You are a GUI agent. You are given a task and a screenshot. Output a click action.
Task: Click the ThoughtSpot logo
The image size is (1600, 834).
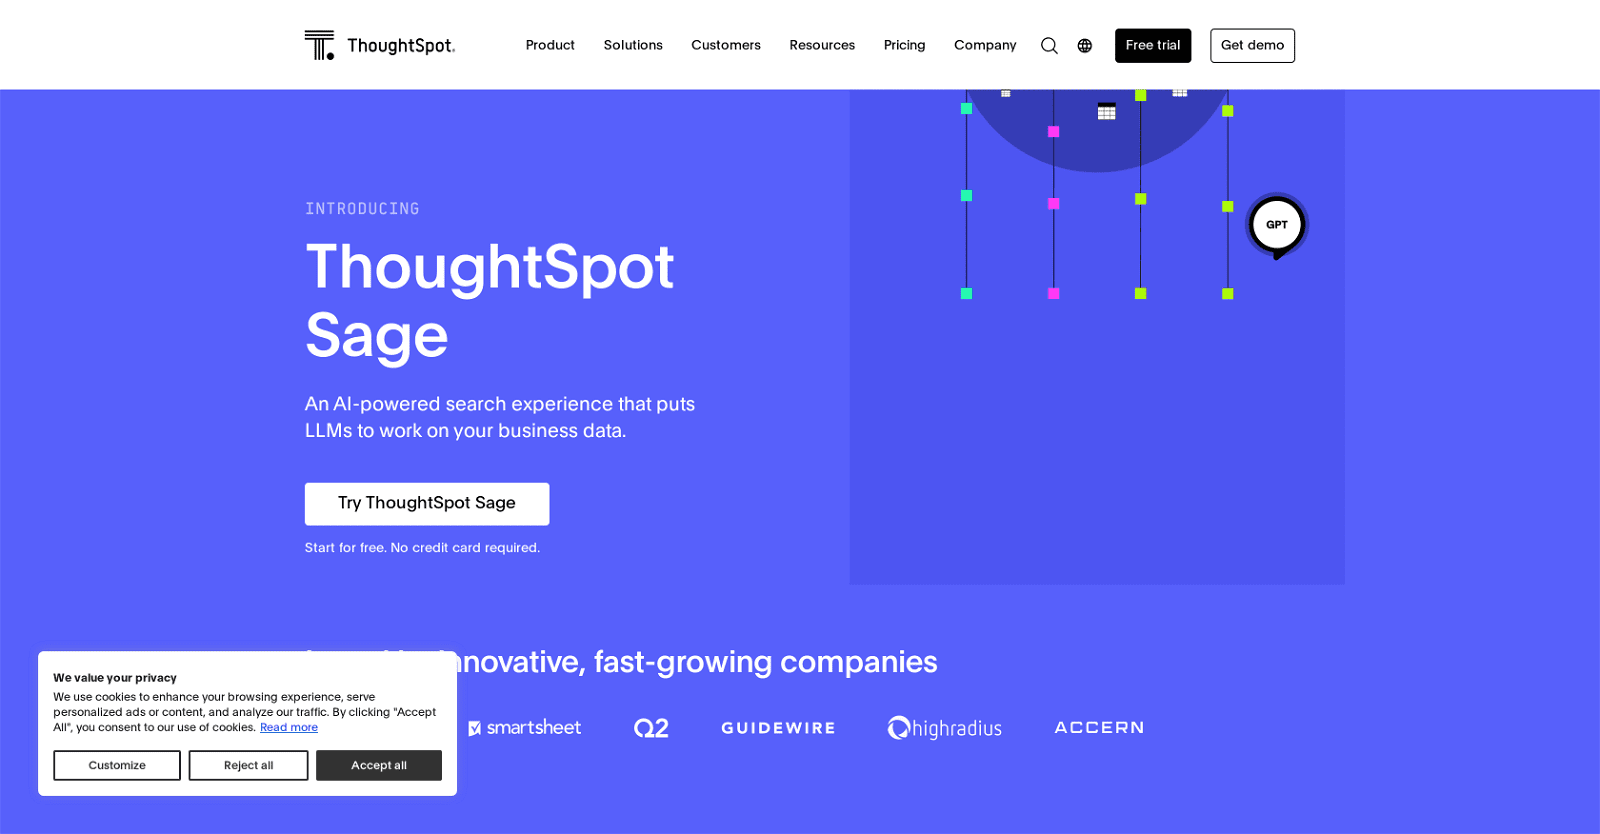coord(380,45)
